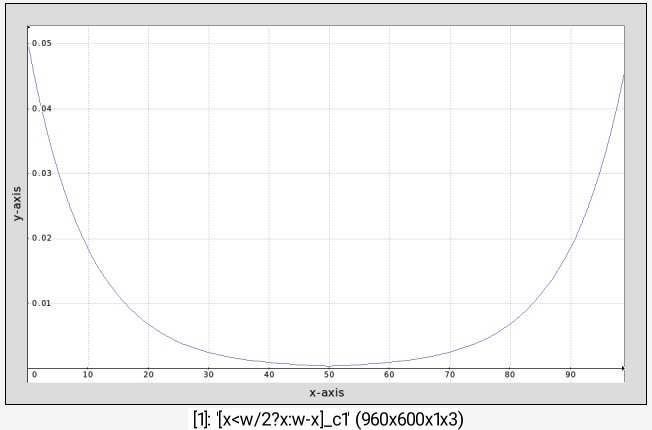
Task: Click the x-axis tick label 60
Action: (x=389, y=374)
